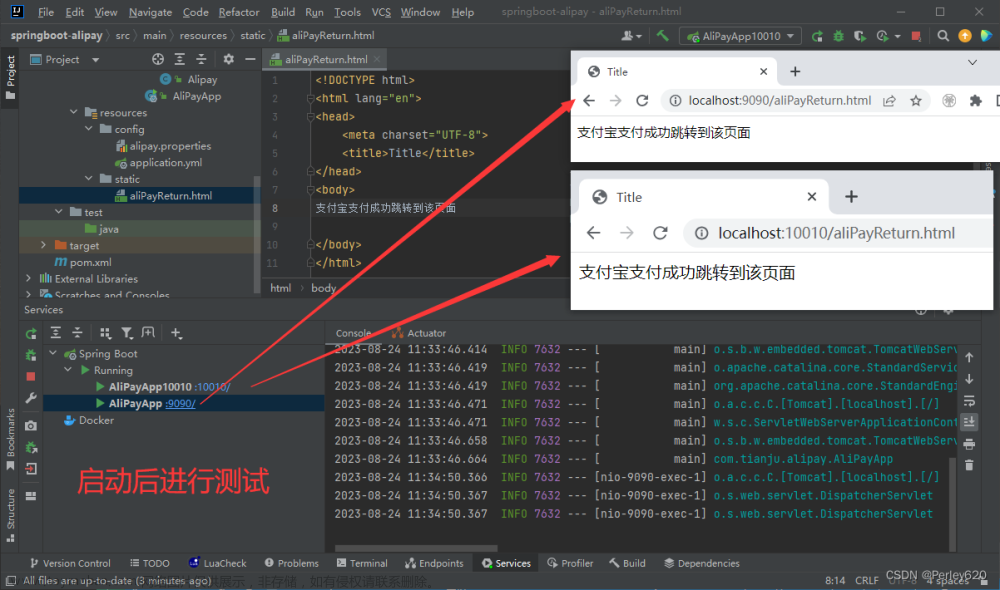Click Select Opened File target icon in Project panel
The height and width of the screenshot is (590, 1000).
click(158, 59)
